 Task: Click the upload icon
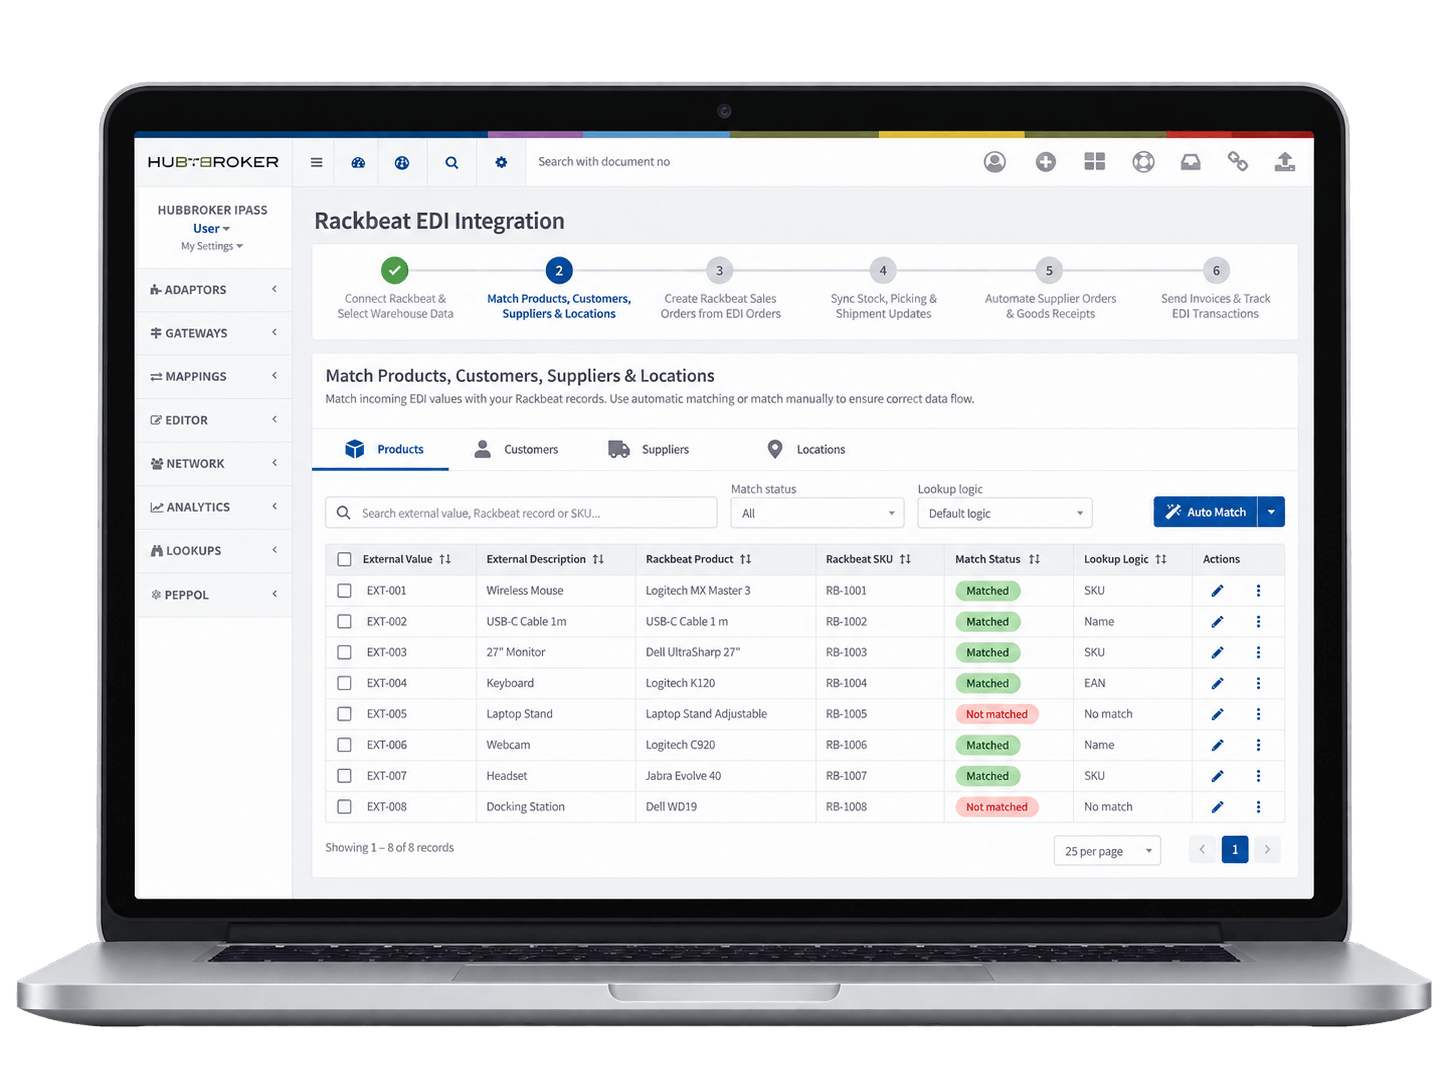coord(1285,162)
